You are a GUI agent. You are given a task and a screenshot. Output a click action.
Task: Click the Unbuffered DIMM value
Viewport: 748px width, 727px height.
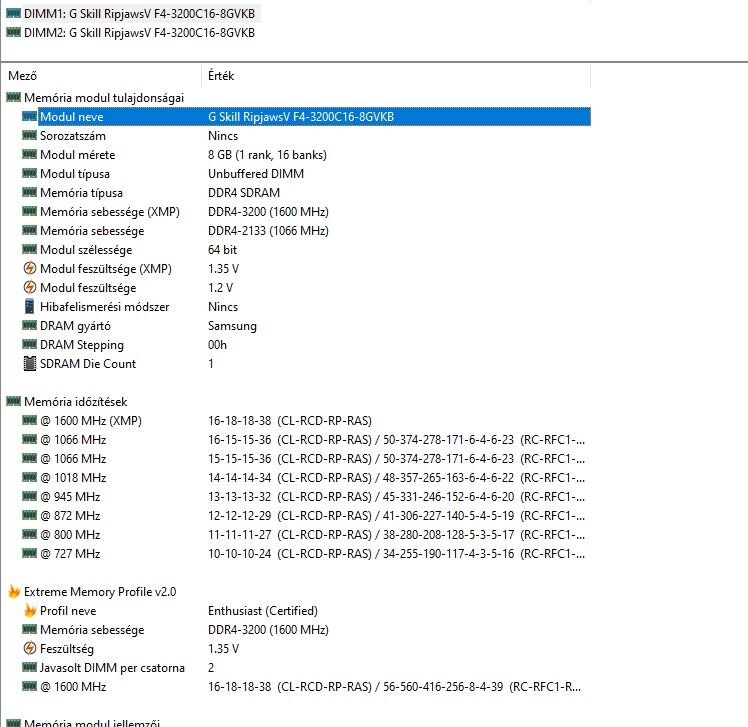coord(256,174)
